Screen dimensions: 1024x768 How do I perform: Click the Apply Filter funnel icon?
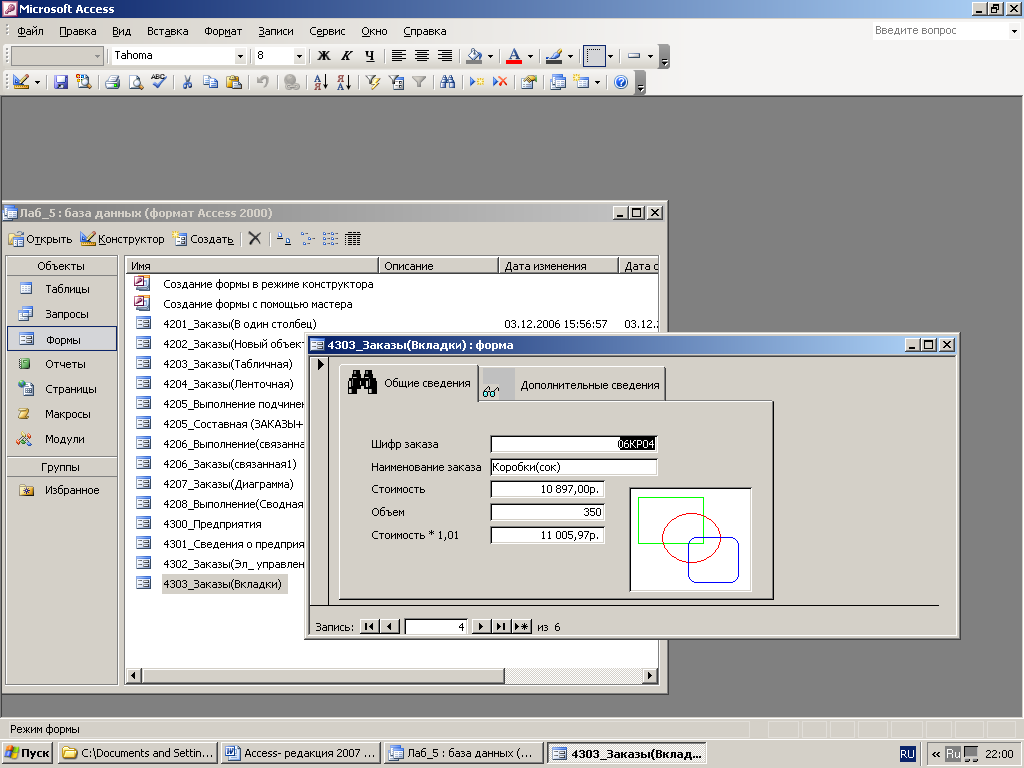419,82
